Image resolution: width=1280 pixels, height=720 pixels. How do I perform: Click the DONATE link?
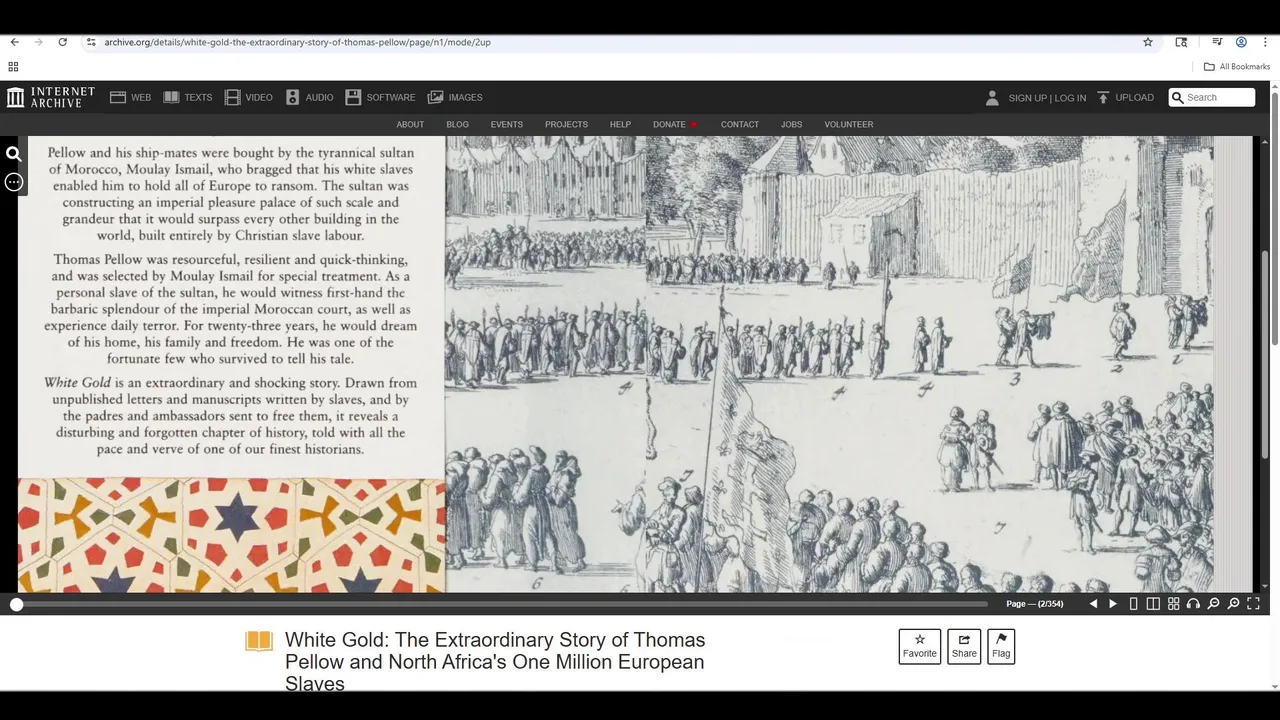coord(669,124)
